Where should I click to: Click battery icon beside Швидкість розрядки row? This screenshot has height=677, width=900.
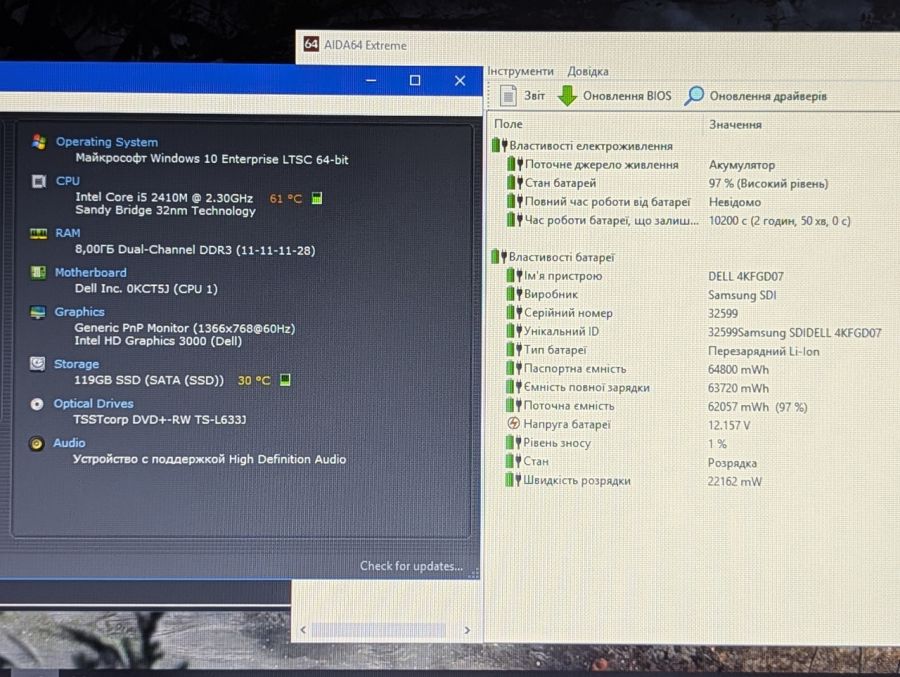pyautogui.click(x=513, y=479)
